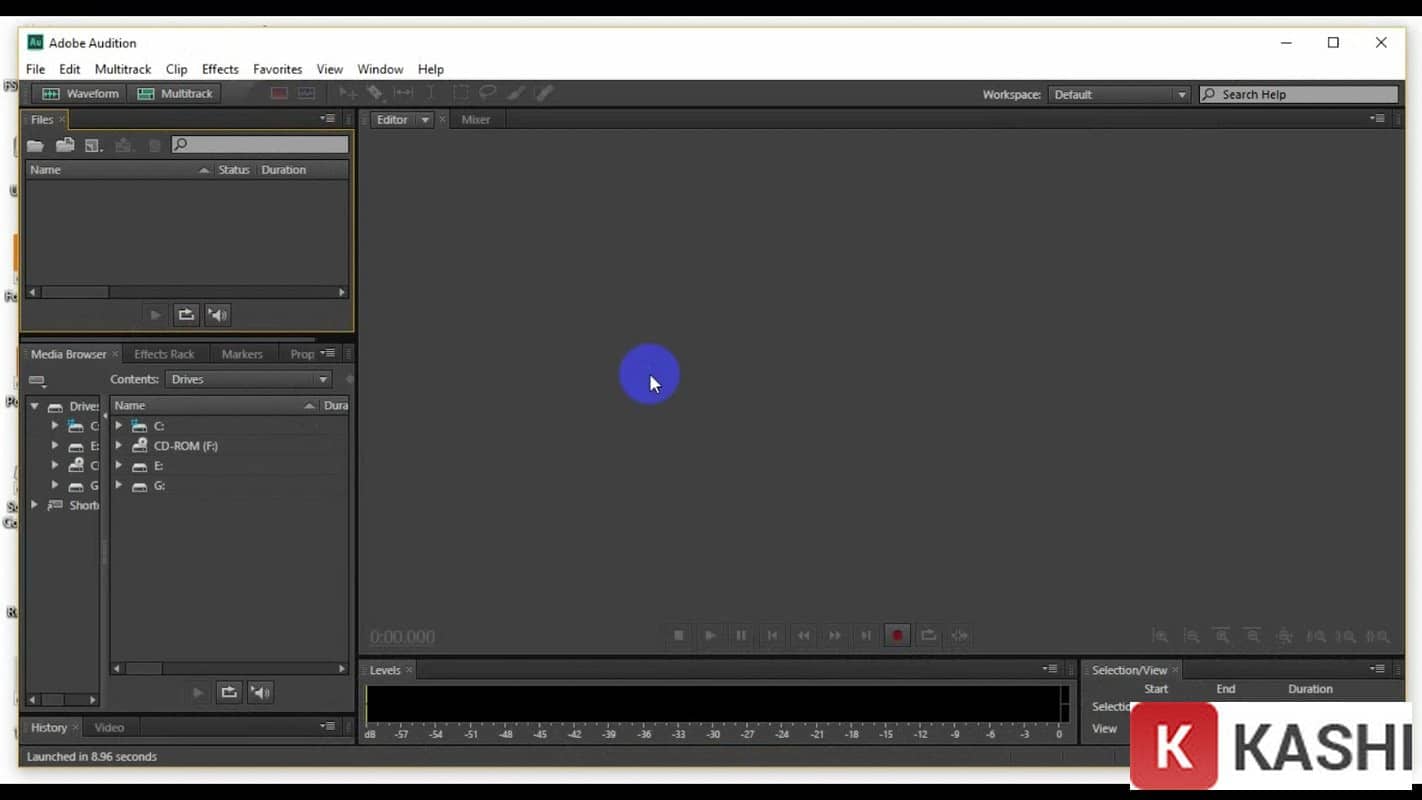Select the Spot Healing Brush tool
Screen dimensions: 1422x800
coord(544,93)
